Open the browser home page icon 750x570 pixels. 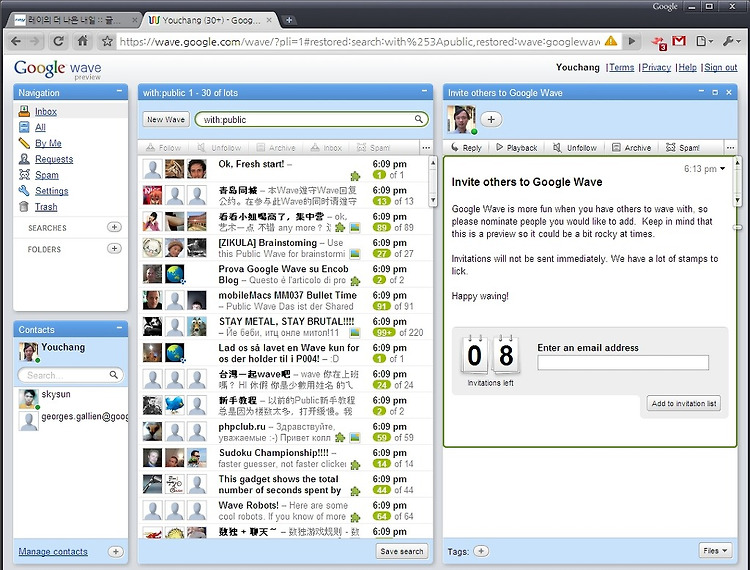(x=83, y=41)
